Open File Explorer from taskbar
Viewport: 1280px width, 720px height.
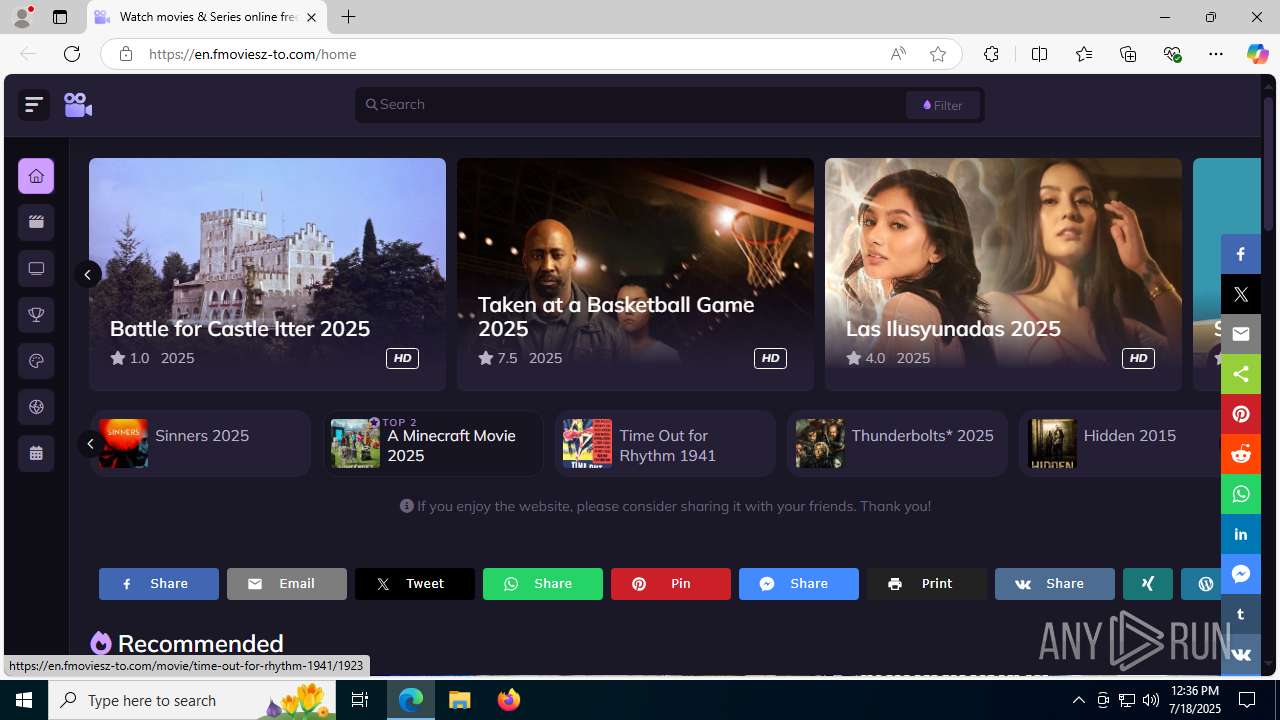tap(460, 700)
